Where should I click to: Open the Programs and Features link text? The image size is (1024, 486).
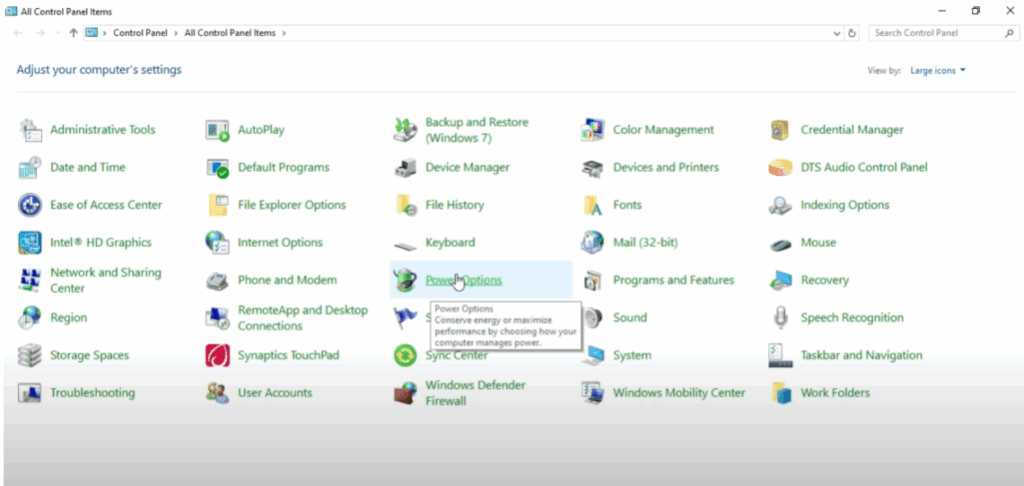pos(673,280)
